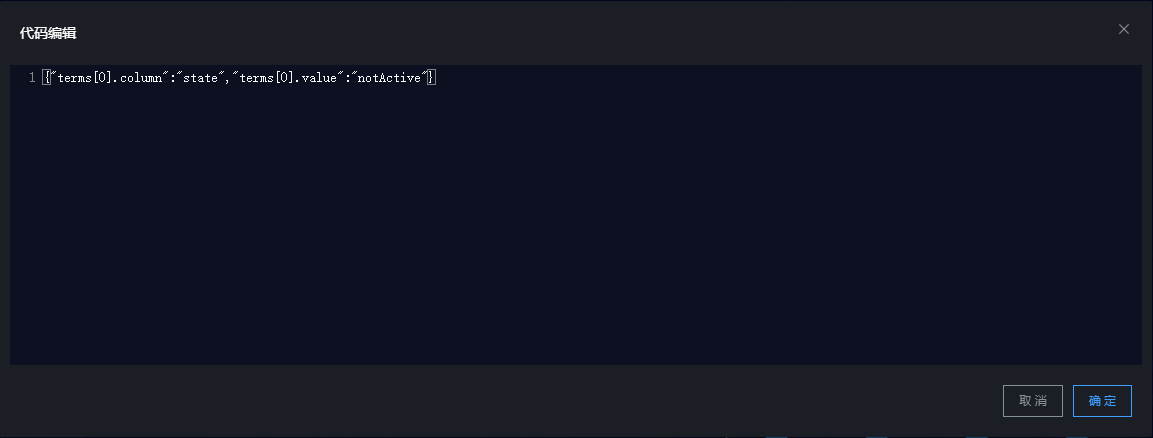Click the comma separating the two pairs
The height and width of the screenshot is (438, 1153).
pos(227,78)
